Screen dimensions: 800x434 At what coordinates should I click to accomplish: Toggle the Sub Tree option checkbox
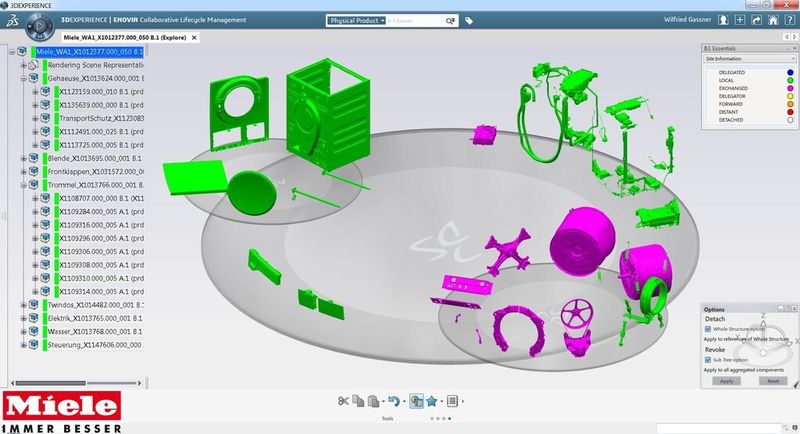point(708,360)
